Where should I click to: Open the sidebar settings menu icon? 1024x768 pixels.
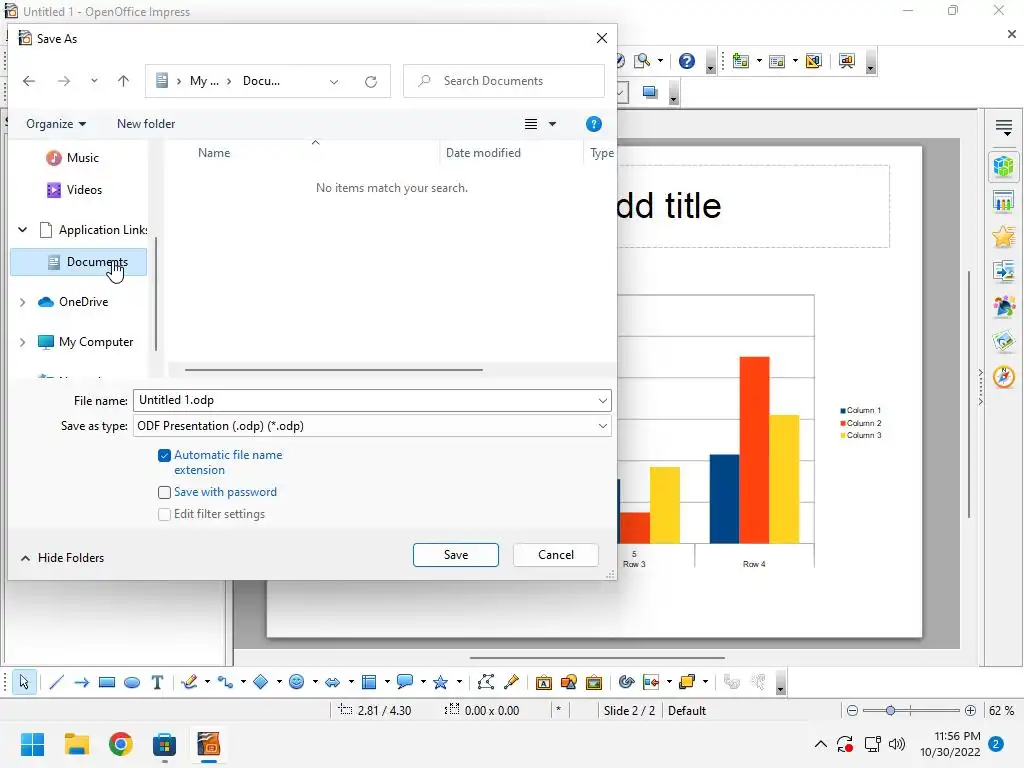pos(1004,127)
